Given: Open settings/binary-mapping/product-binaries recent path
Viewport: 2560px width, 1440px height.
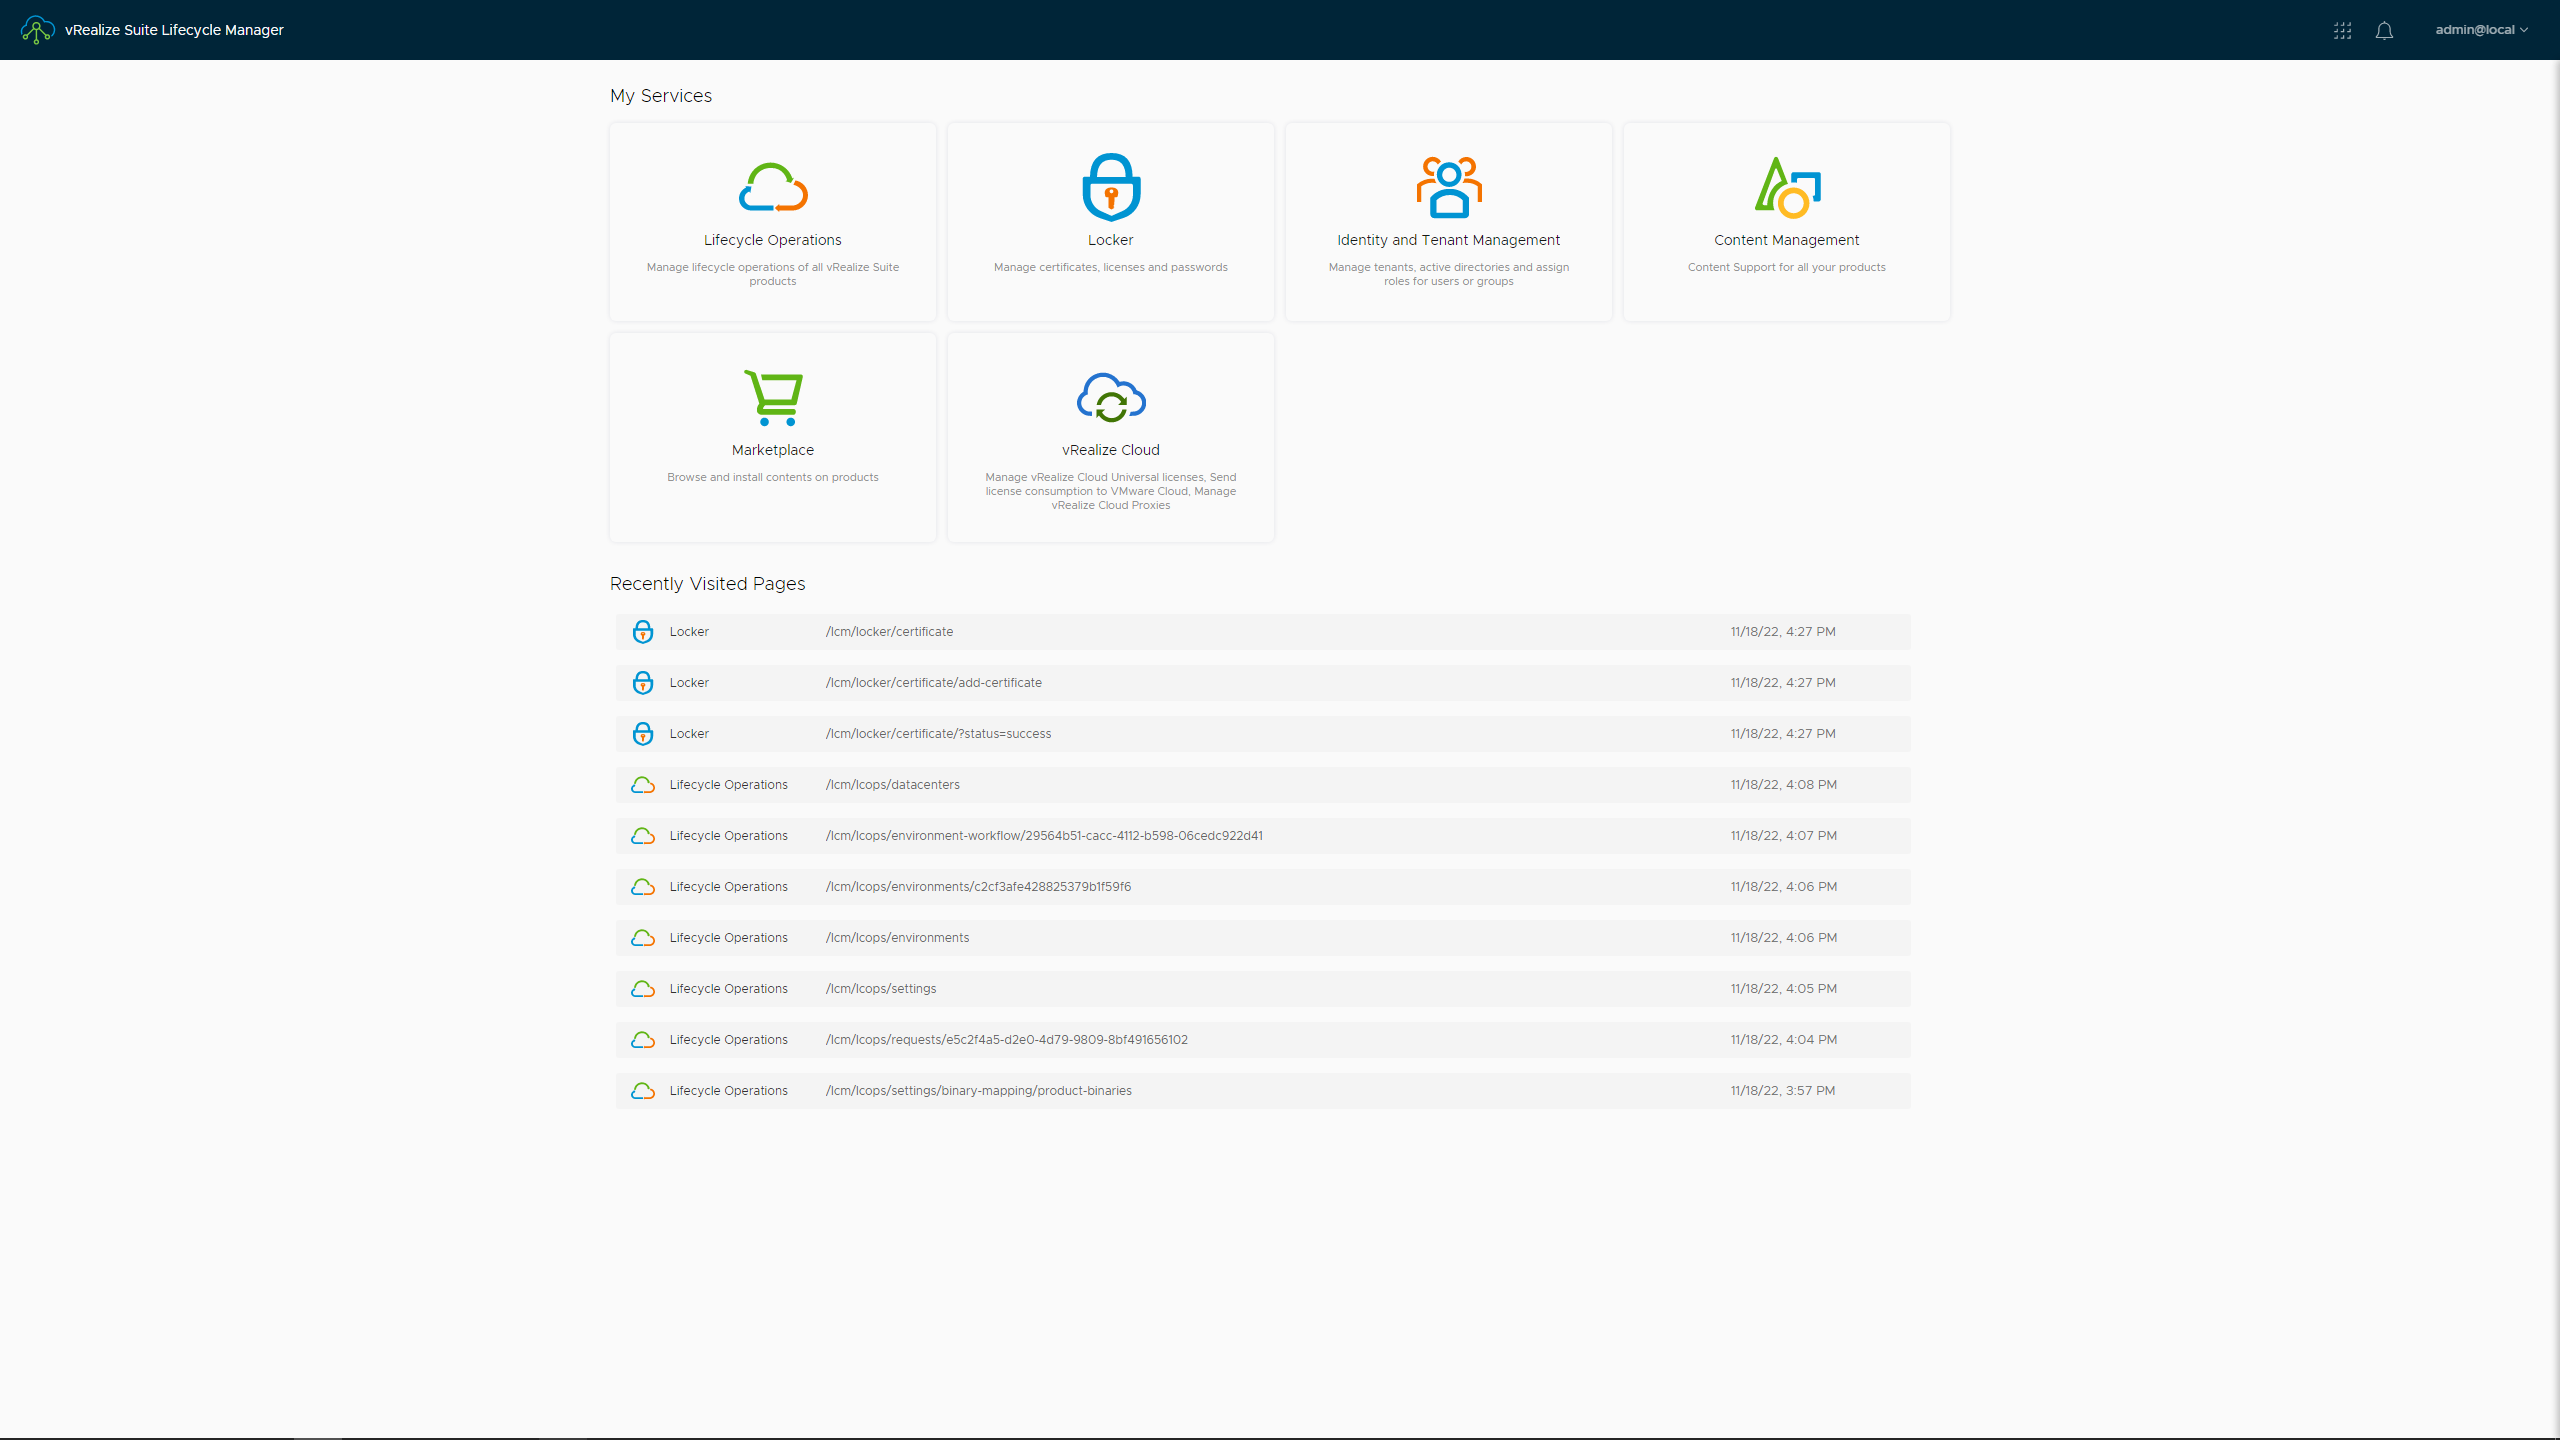Looking at the screenshot, I should (x=978, y=1091).
